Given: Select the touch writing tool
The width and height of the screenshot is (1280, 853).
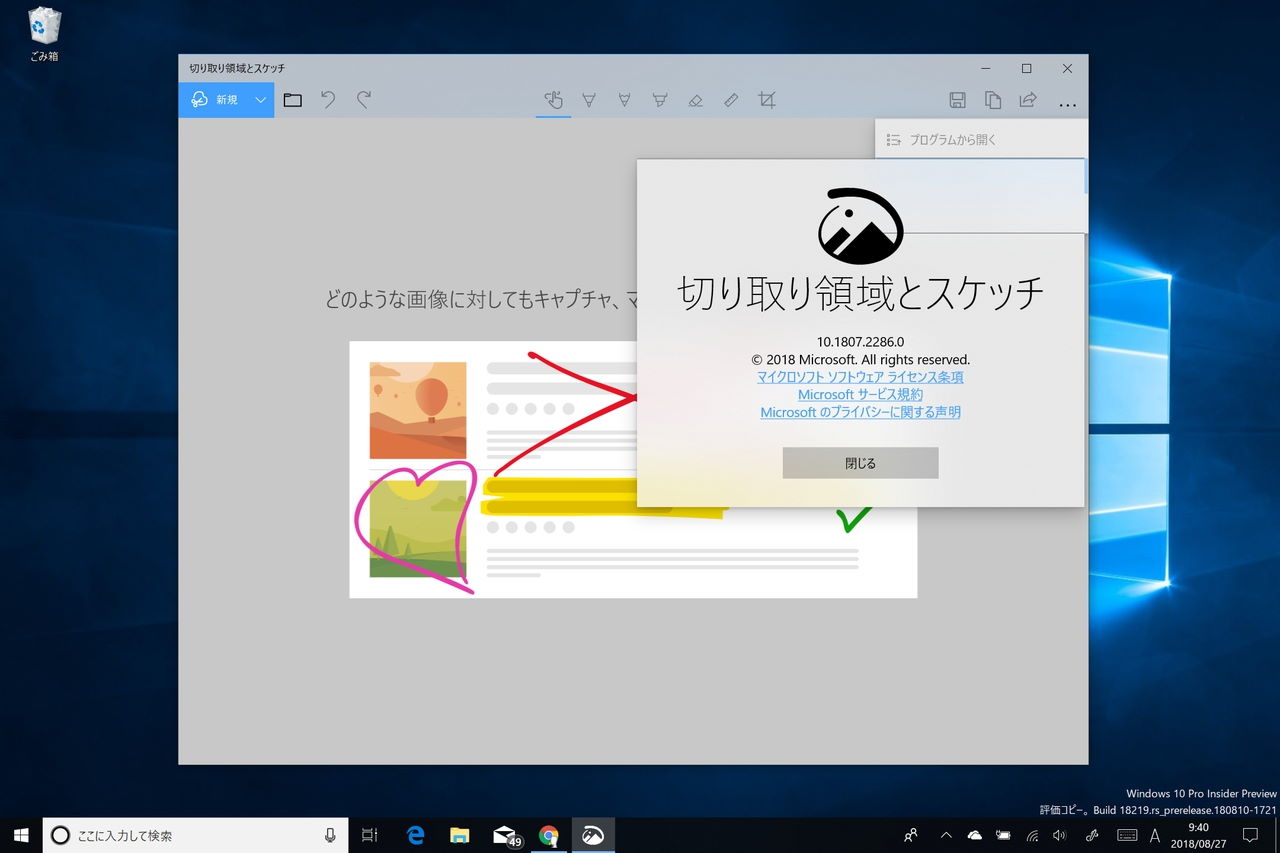Looking at the screenshot, I should click(553, 100).
